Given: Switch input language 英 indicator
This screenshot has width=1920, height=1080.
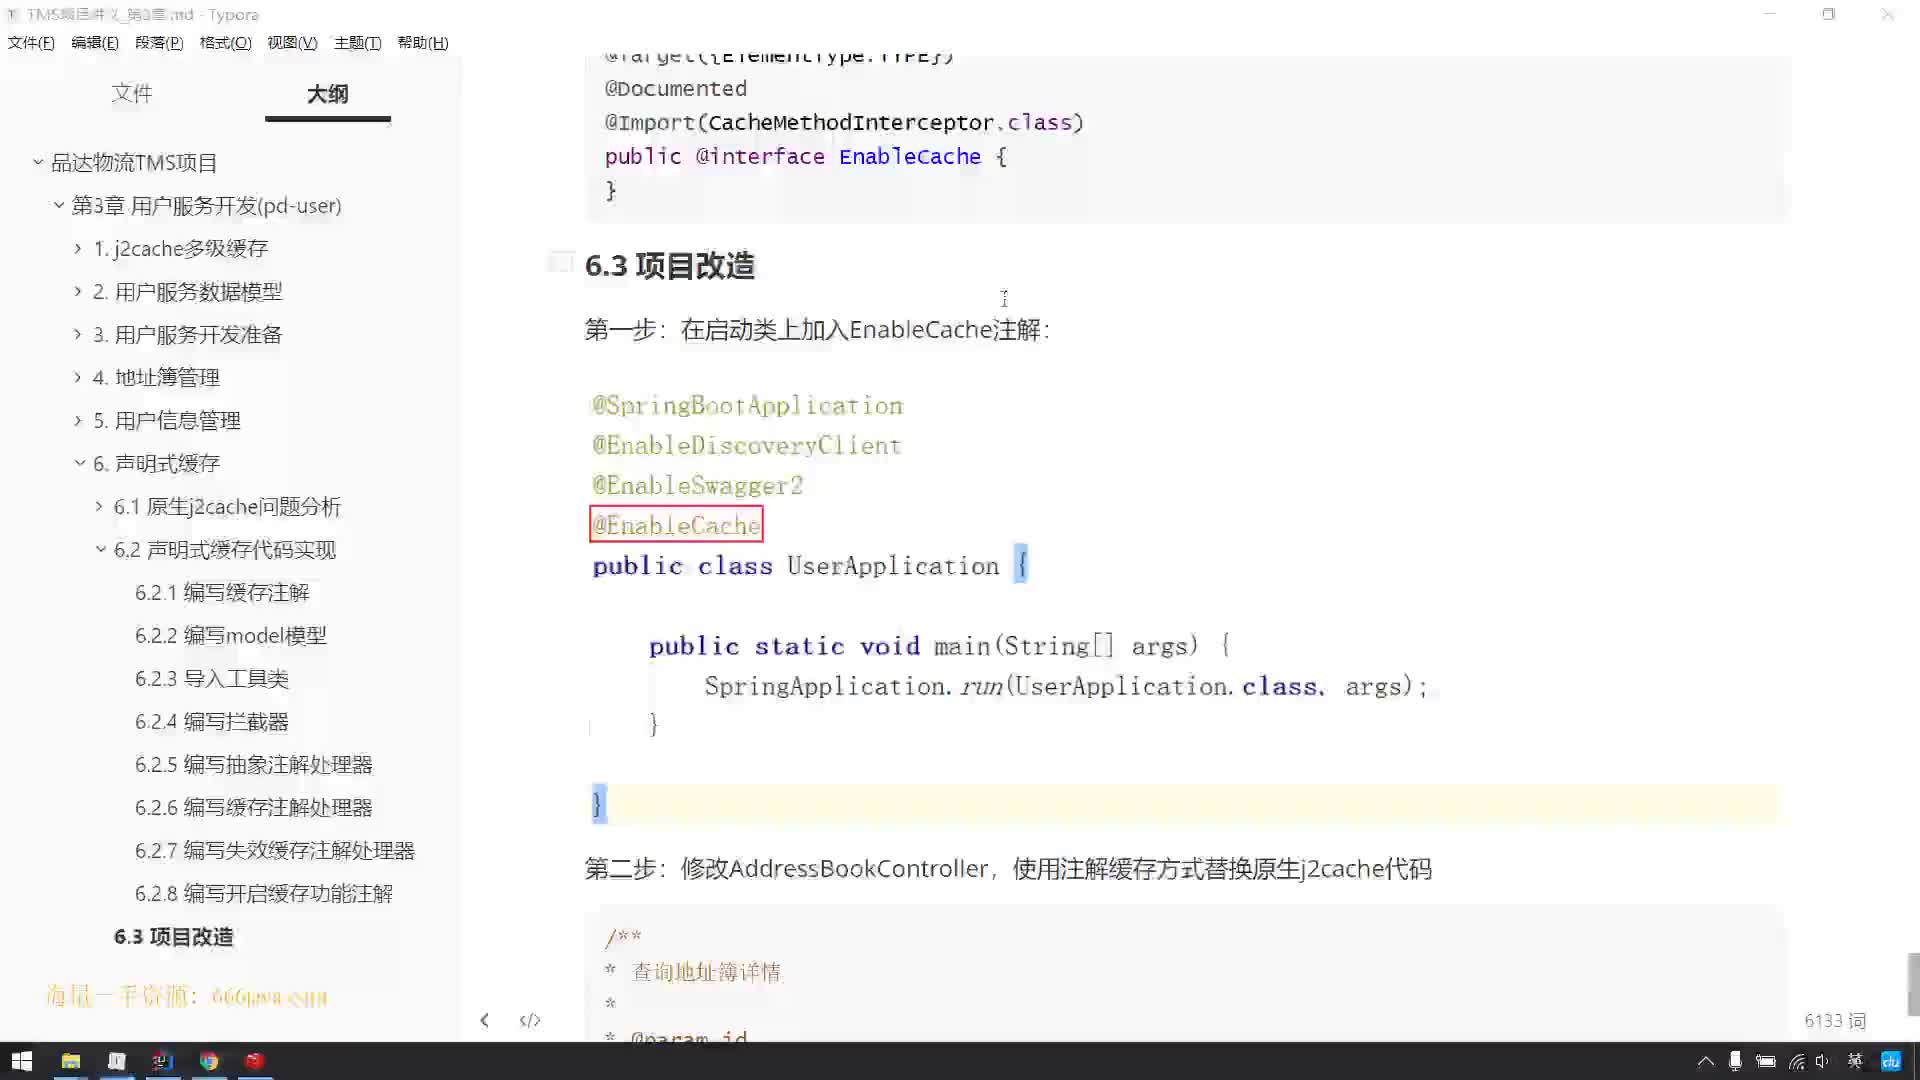Looking at the screenshot, I should [1855, 1061].
